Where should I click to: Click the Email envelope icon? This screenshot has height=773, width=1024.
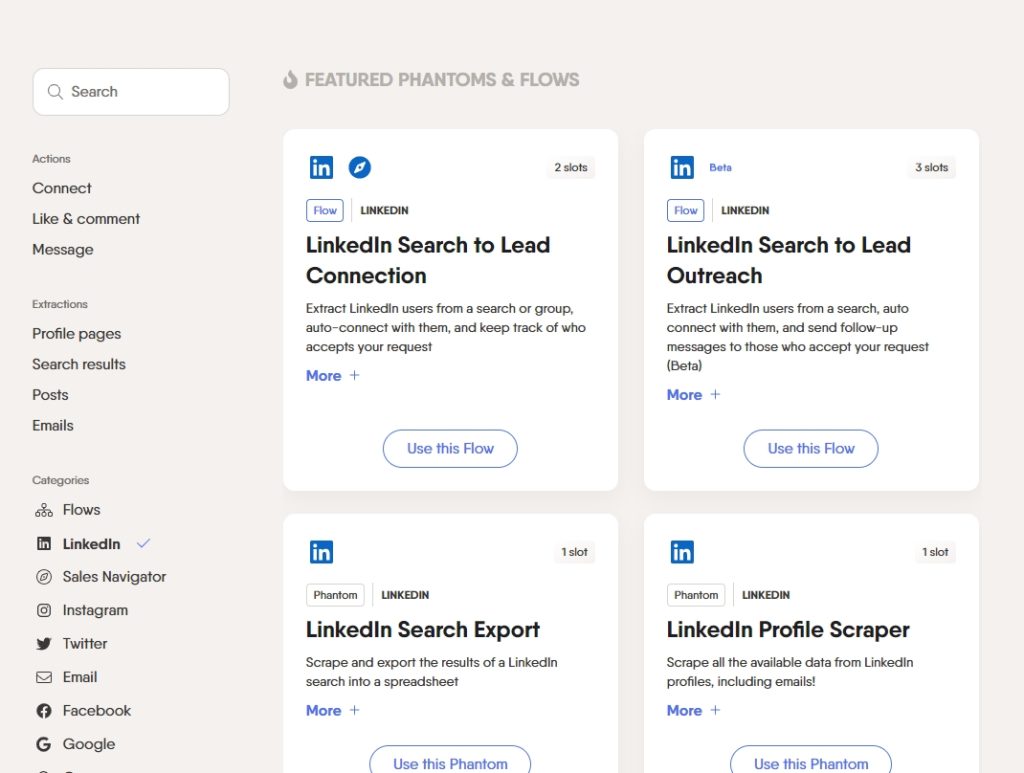pyautogui.click(x=44, y=677)
